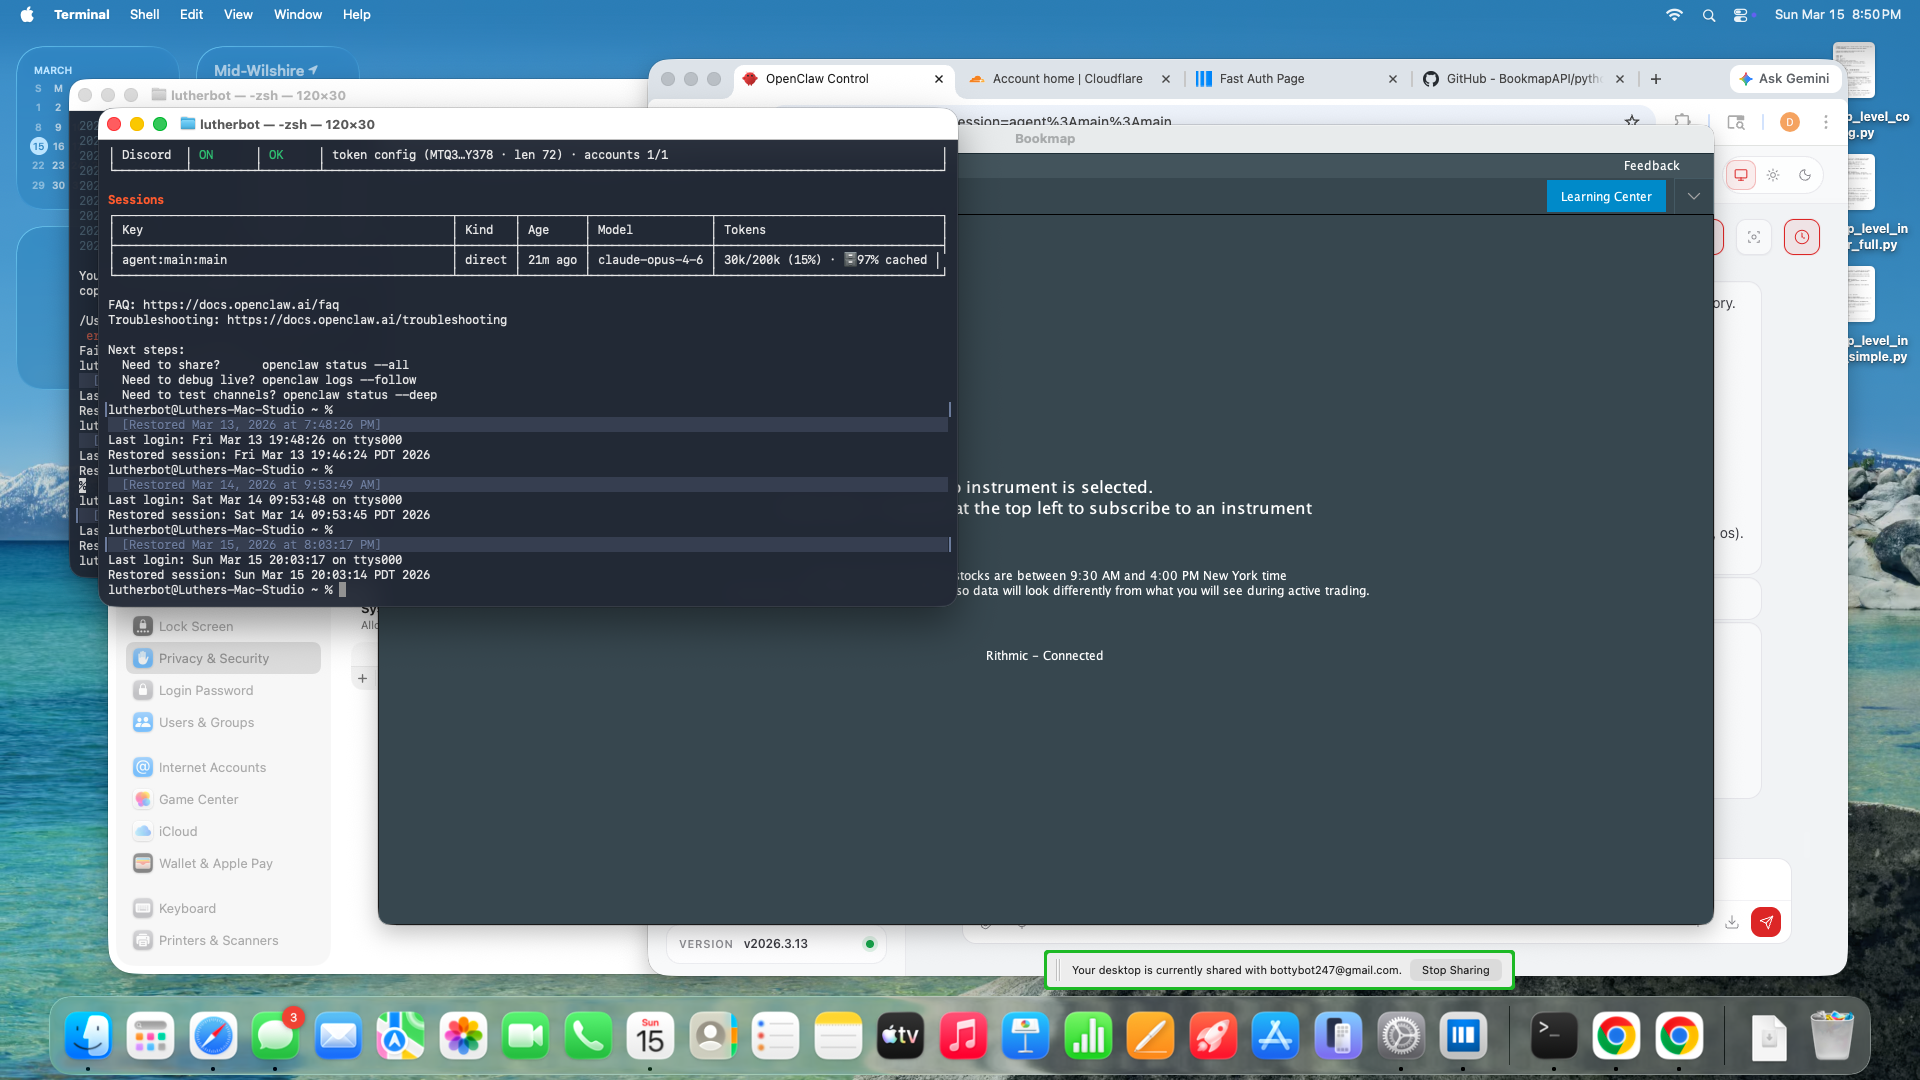
Task: Click the Learning Center button
Action: coord(1605,196)
